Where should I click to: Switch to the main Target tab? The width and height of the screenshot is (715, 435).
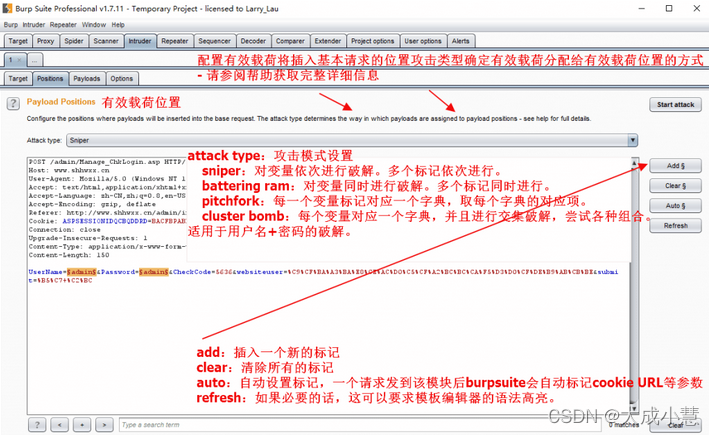(18, 41)
